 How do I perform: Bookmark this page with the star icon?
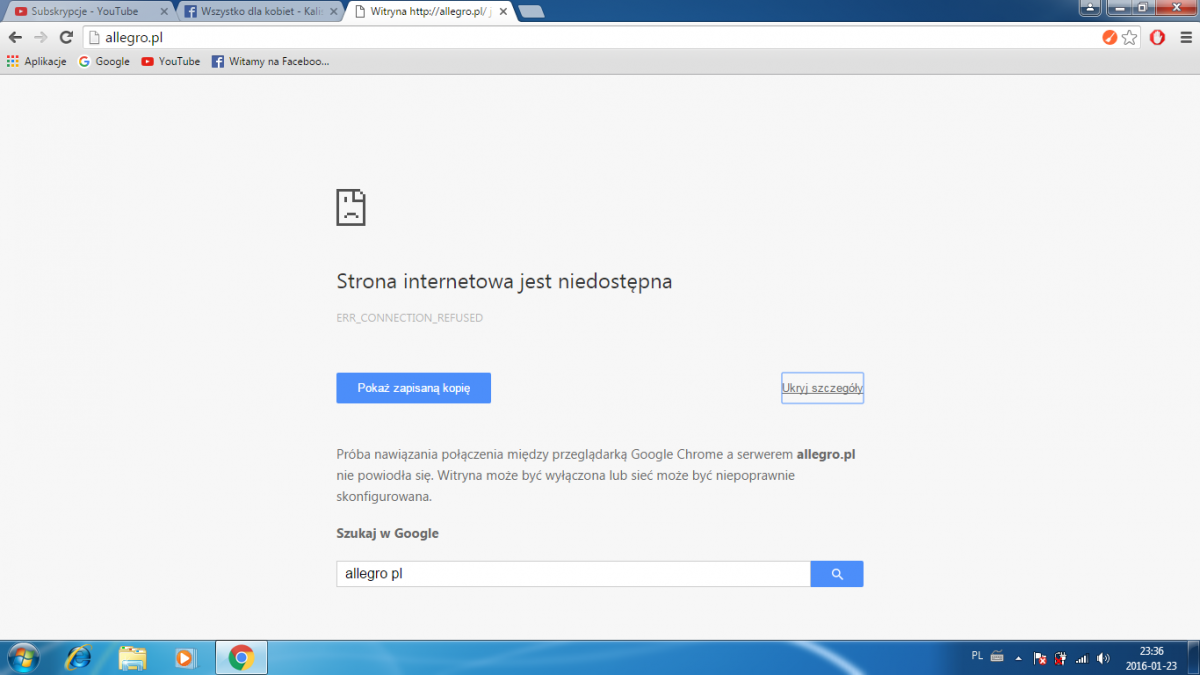coord(1130,38)
